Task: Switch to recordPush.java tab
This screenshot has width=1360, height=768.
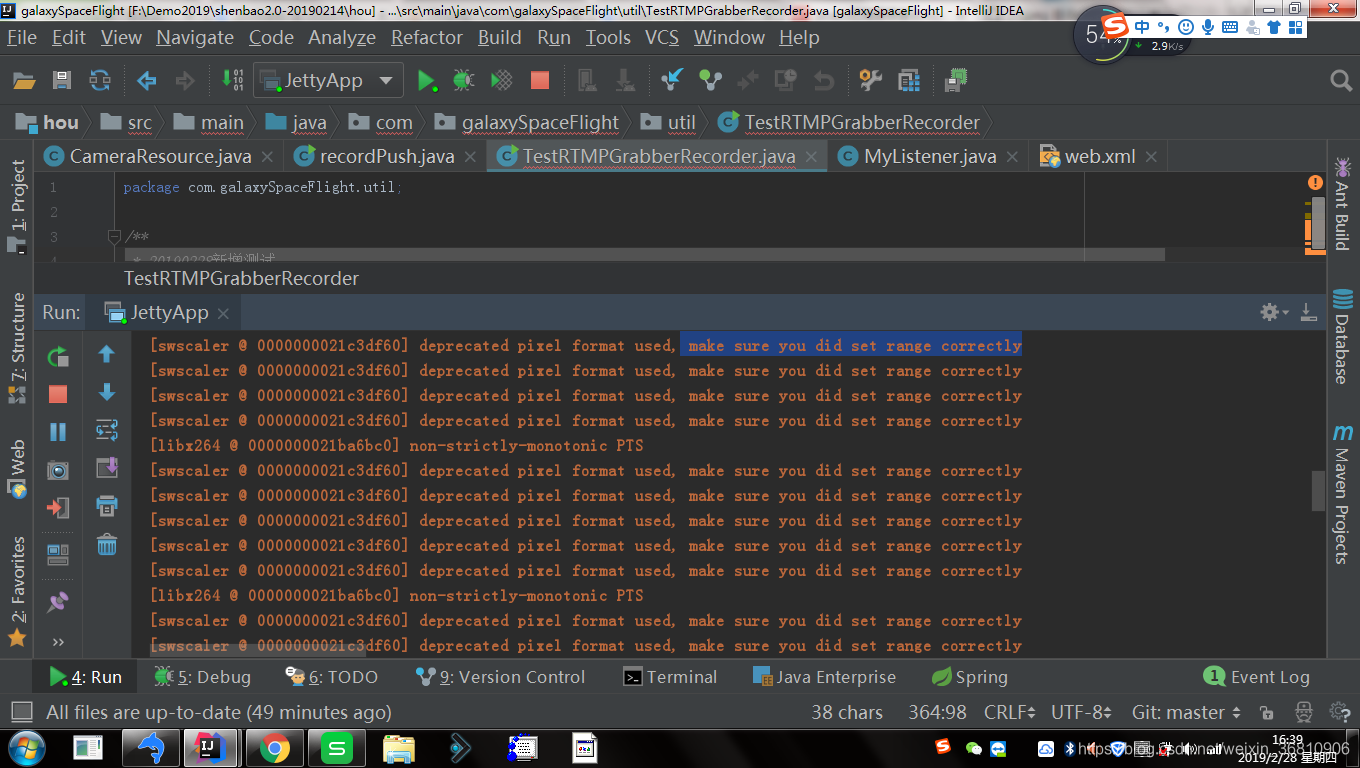Action: pos(387,156)
